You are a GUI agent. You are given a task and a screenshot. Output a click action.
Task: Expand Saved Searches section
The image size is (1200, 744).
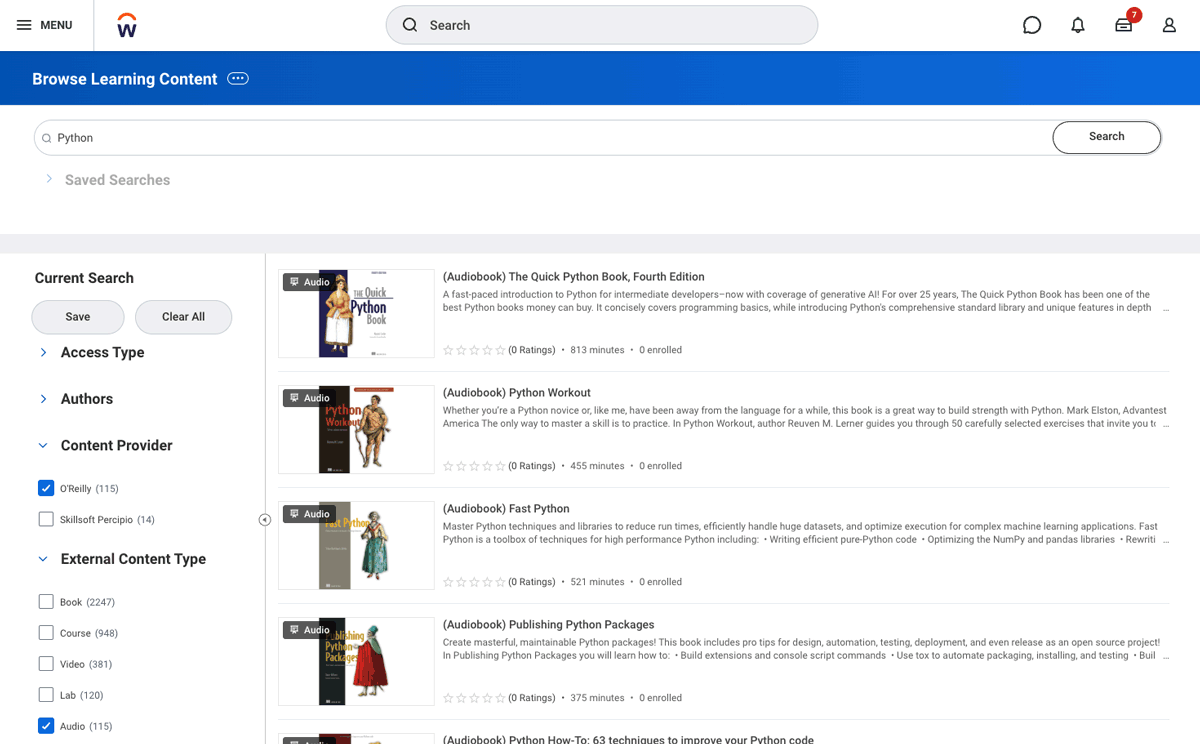point(49,179)
